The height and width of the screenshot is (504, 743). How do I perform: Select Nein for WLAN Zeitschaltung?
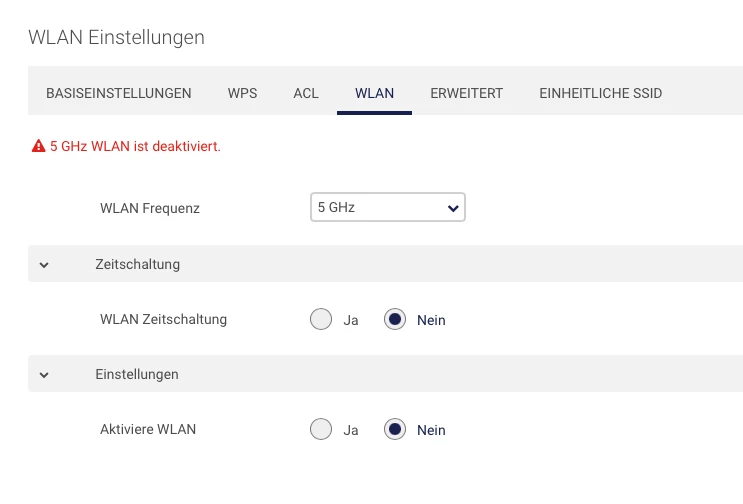(395, 320)
